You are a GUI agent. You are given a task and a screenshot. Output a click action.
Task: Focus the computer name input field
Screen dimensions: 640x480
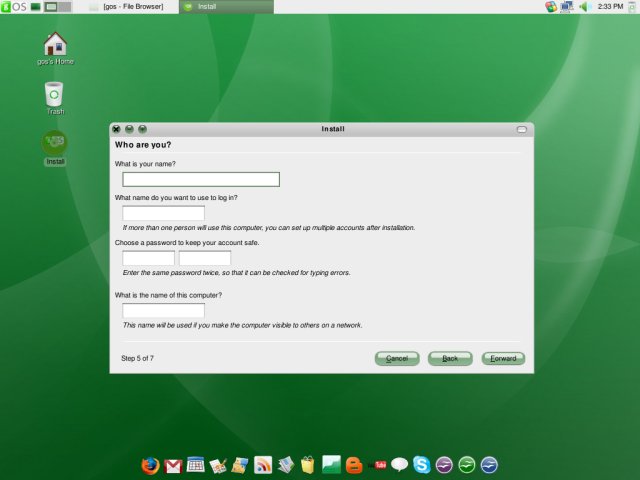163,311
